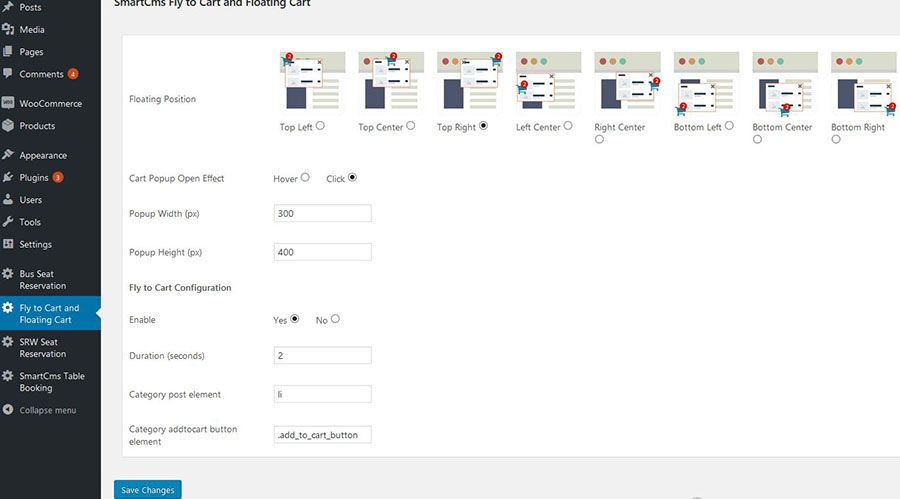Click the Appearance brush icon
Screen dimensions: 900x499
[7, 154]
